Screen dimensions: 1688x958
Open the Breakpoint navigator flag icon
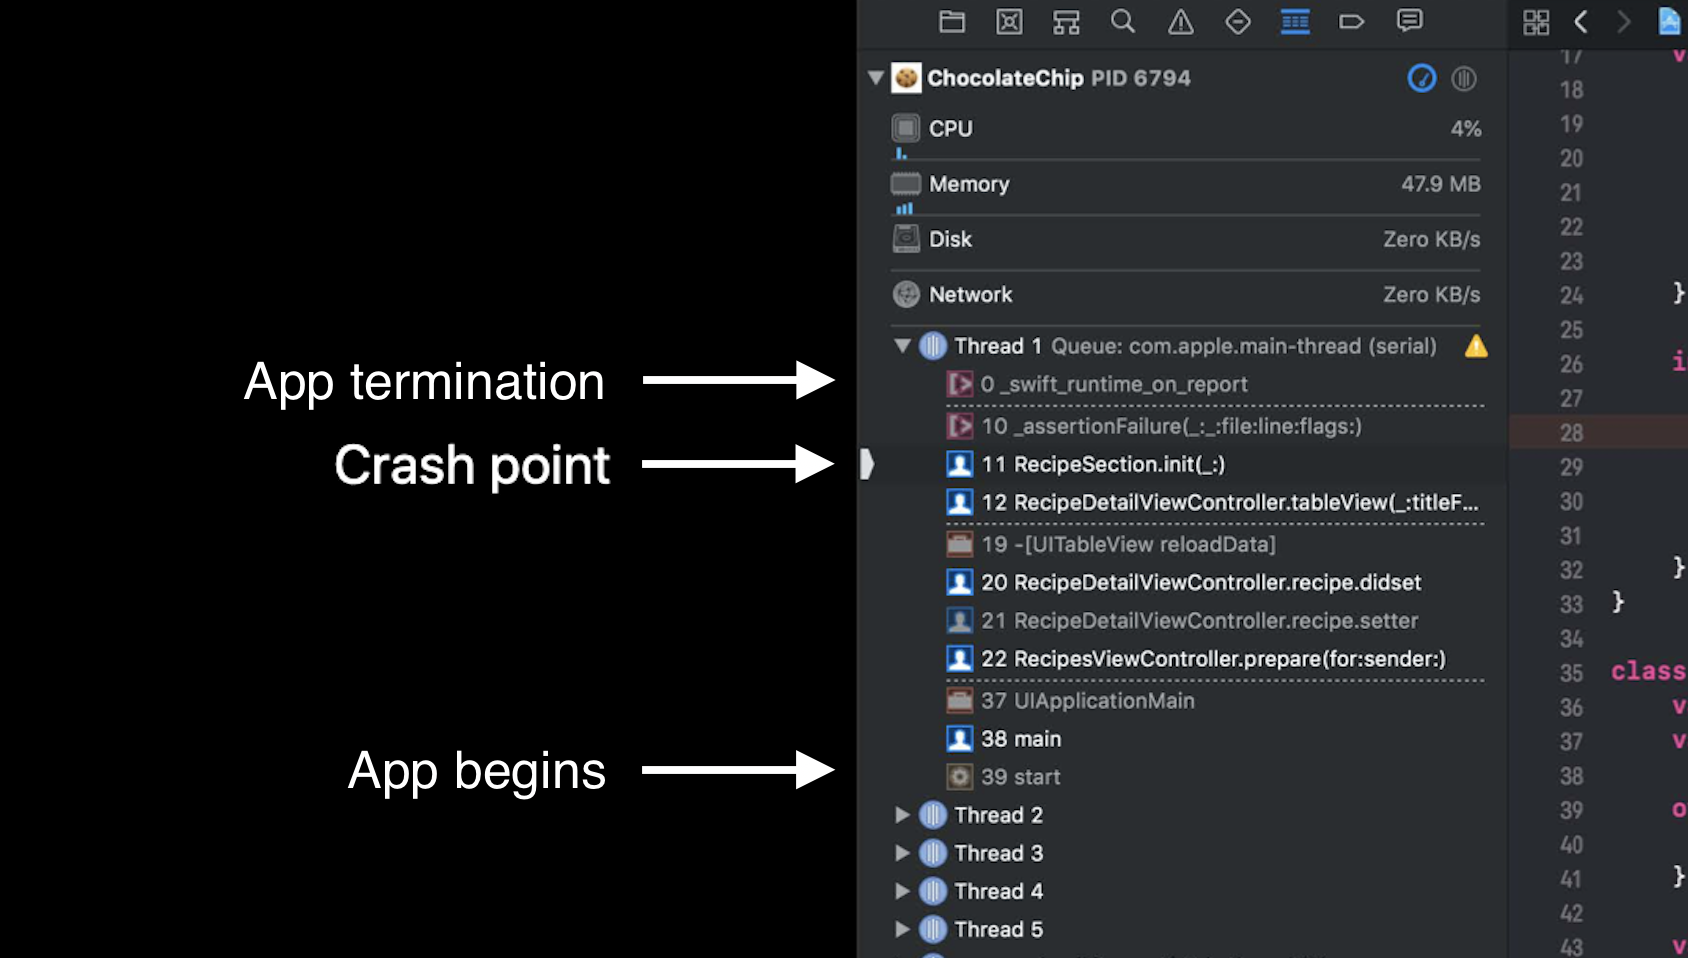pos(1352,21)
